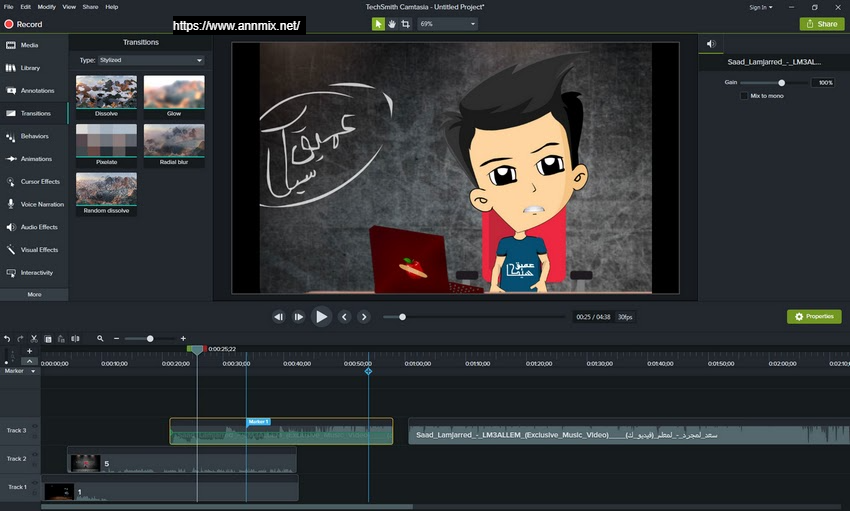Toggle visibility eye on Track 3
This screenshot has height=511, width=850.
point(36,427)
